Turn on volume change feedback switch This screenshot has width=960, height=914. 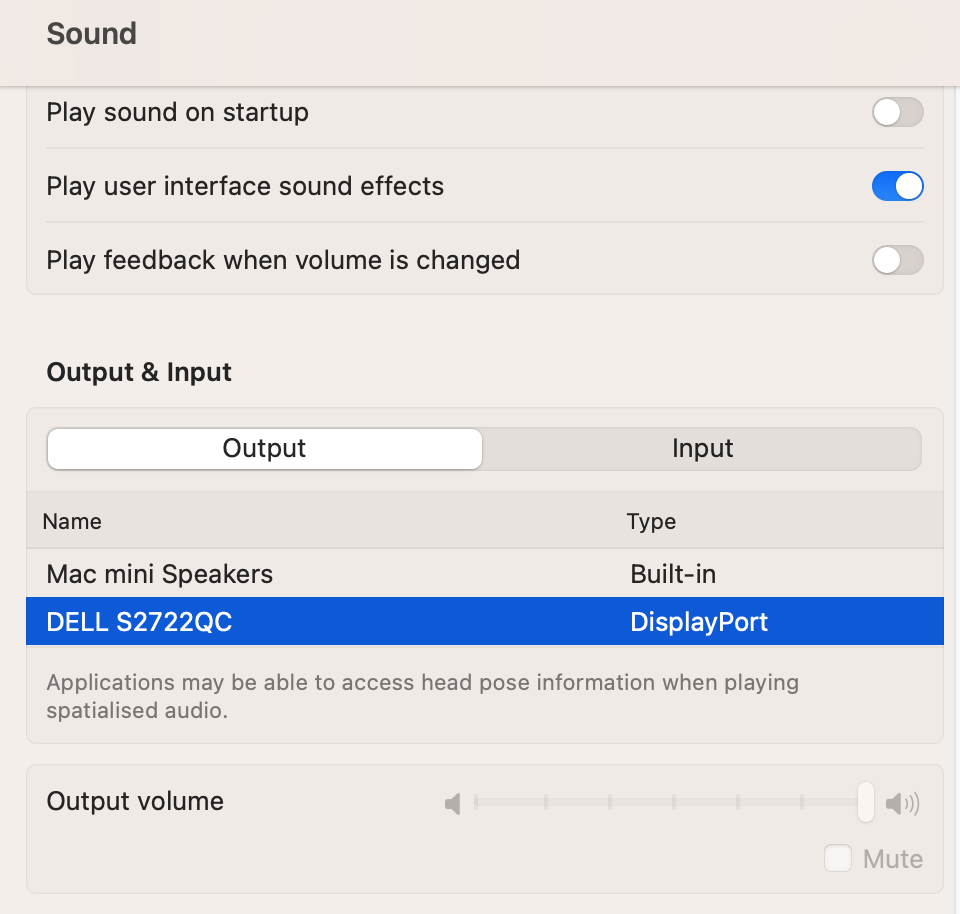[x=897, y=260]
